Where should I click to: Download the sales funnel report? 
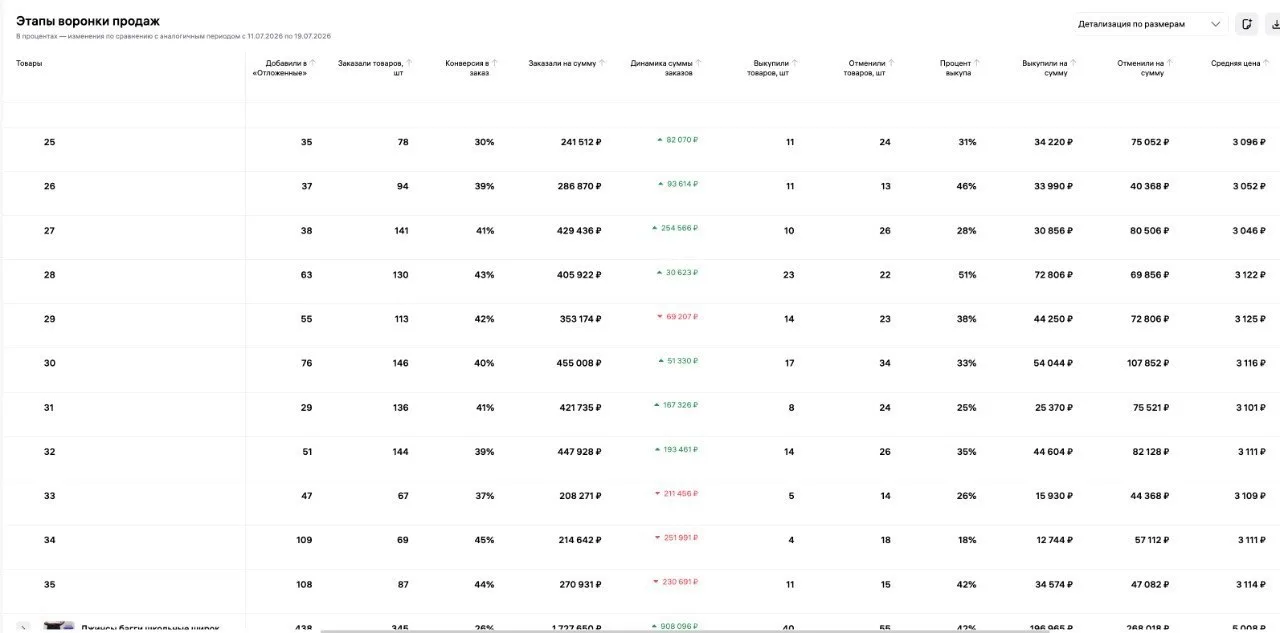coord(1273,24)
